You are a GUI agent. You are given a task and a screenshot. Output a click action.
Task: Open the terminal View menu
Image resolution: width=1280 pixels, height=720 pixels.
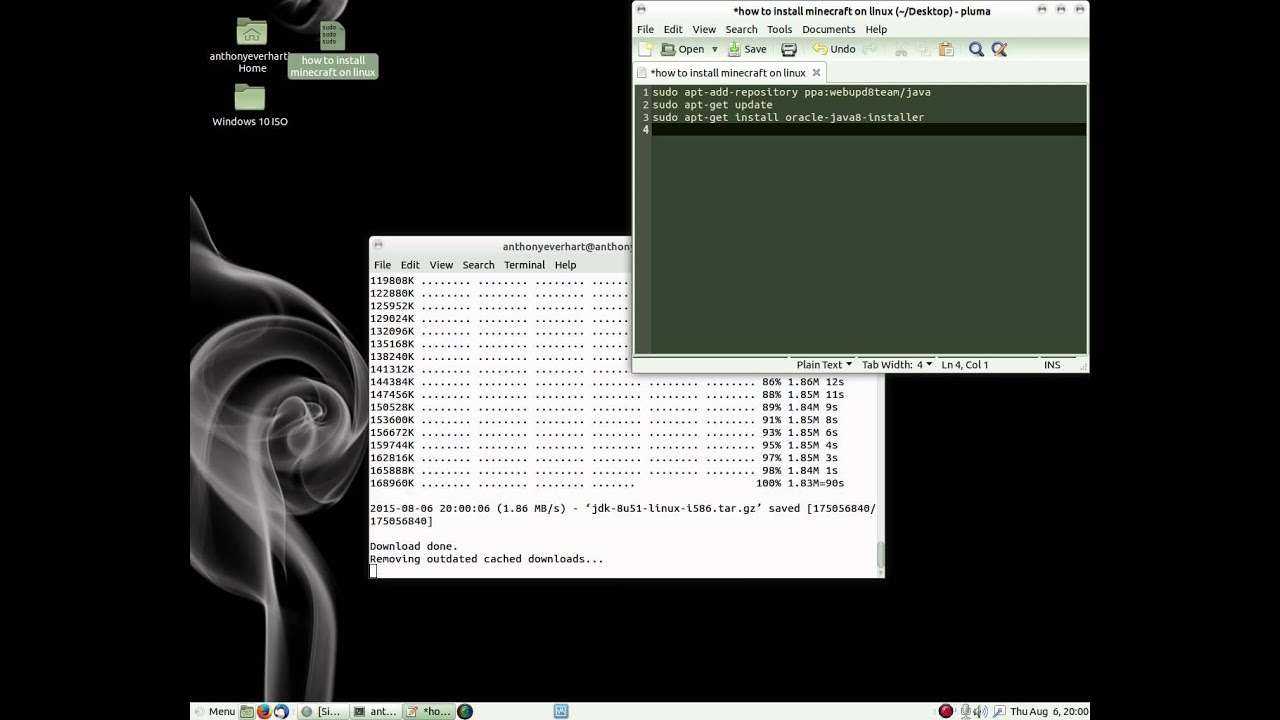click(x=441, y=265)
